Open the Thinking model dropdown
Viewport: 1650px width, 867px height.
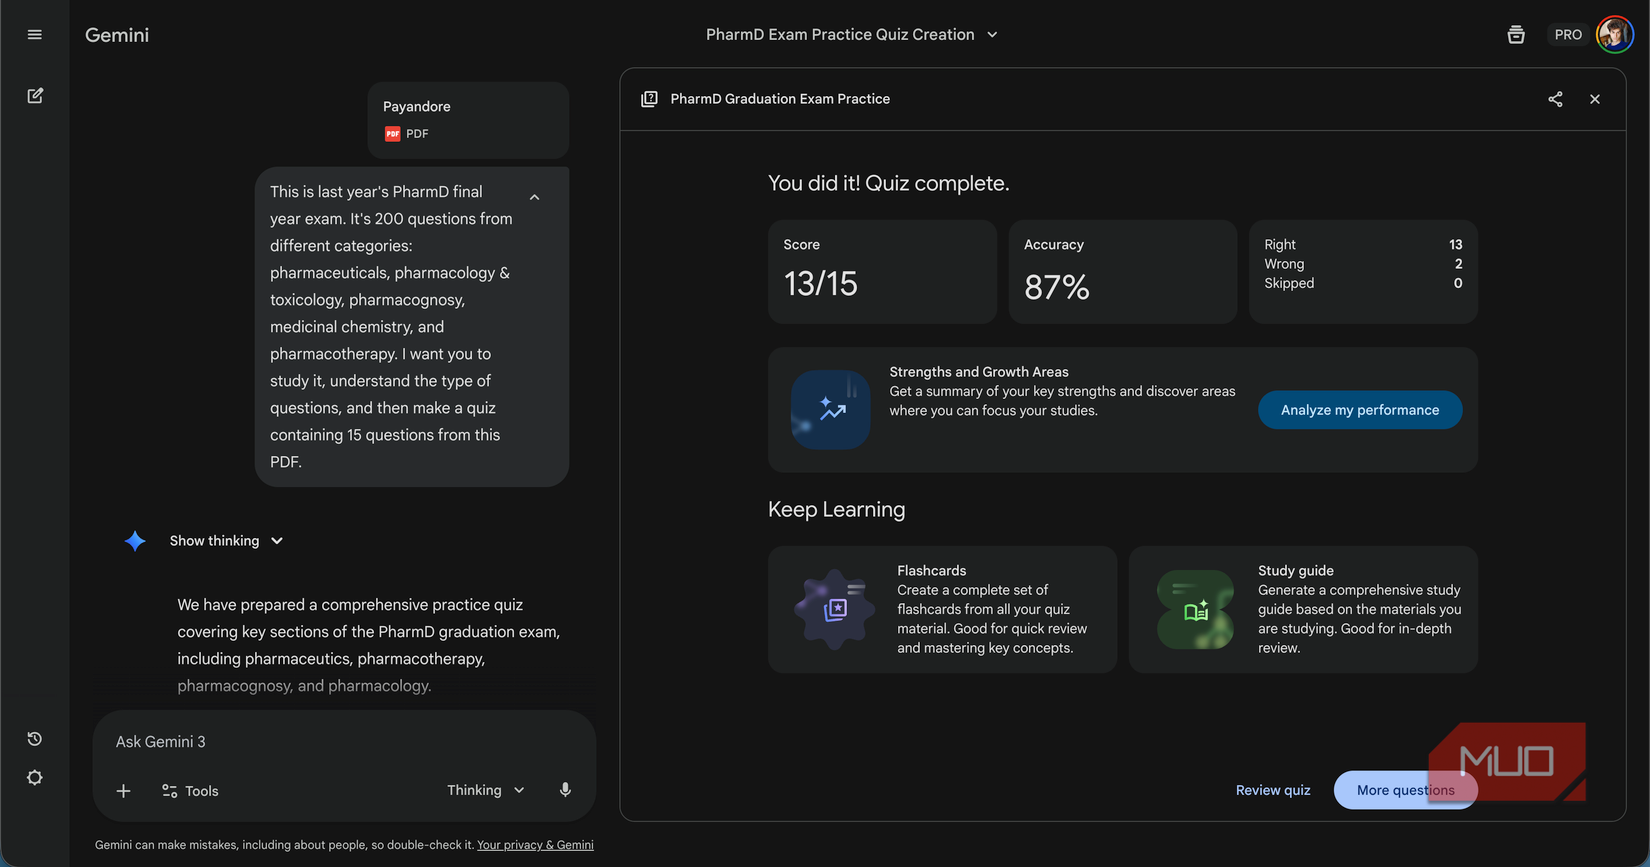(486, 790)
